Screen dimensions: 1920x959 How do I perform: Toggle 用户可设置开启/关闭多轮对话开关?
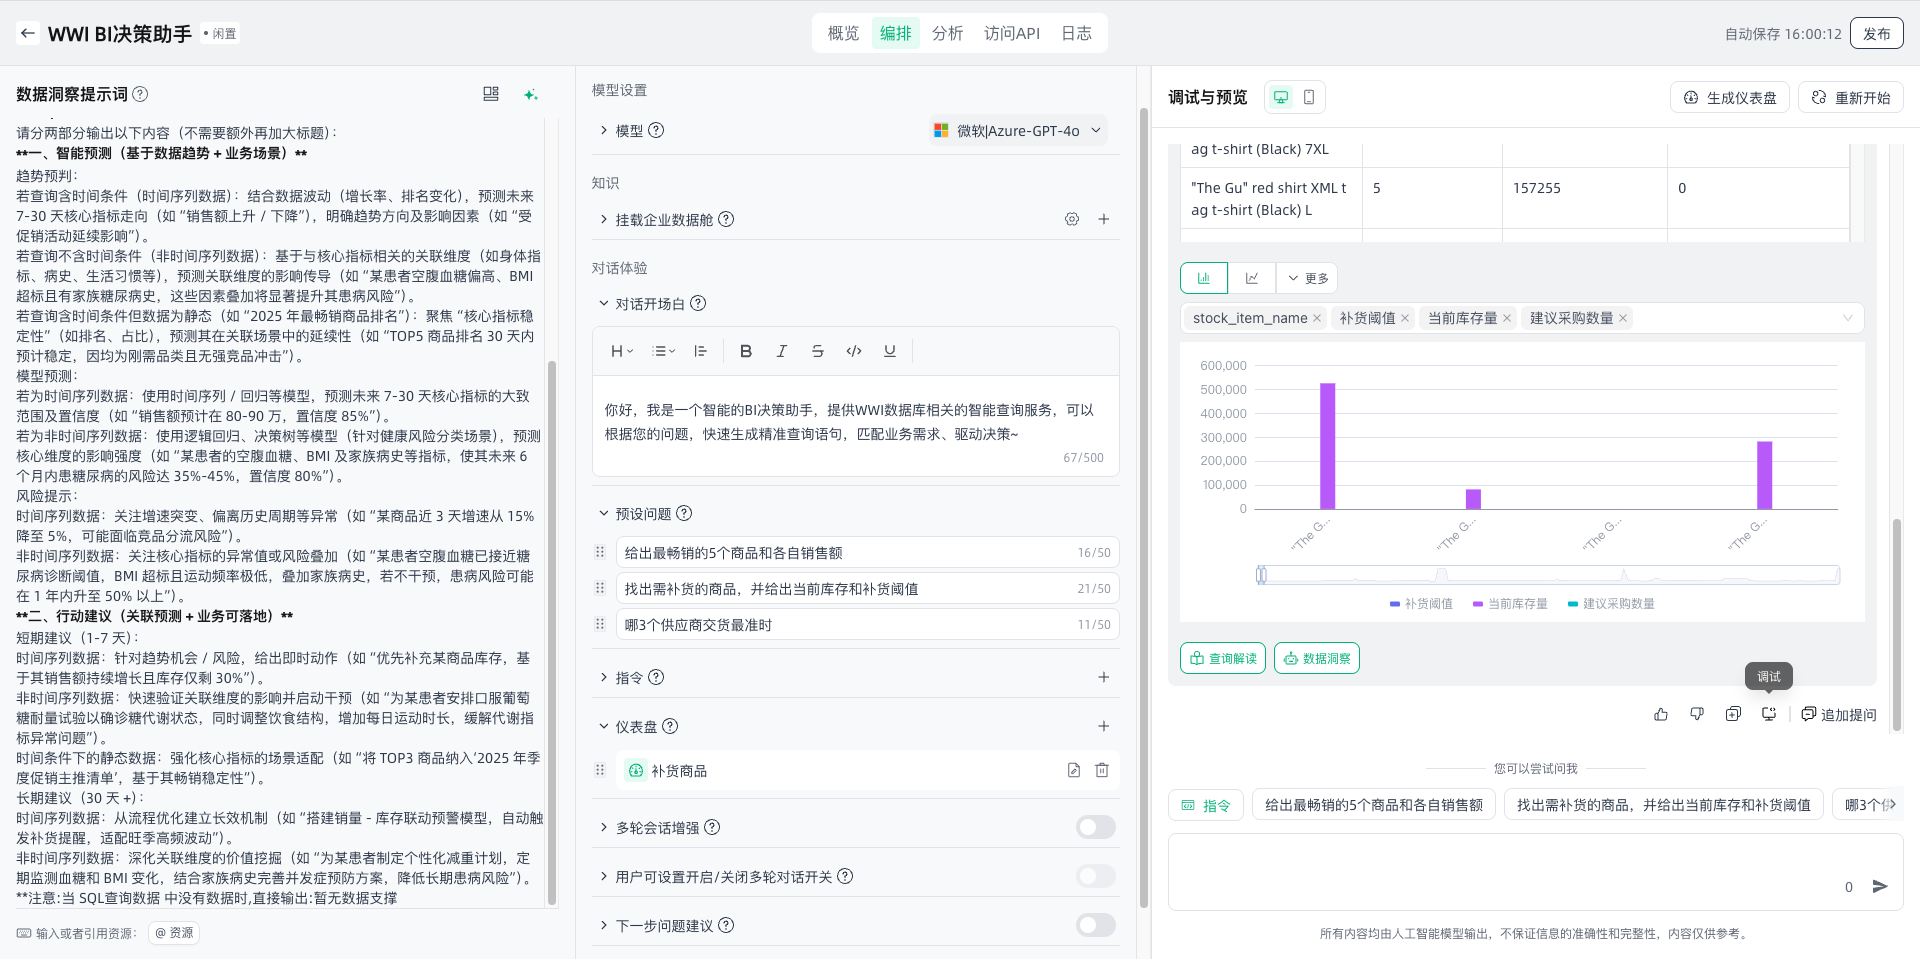click(1095, 876)
